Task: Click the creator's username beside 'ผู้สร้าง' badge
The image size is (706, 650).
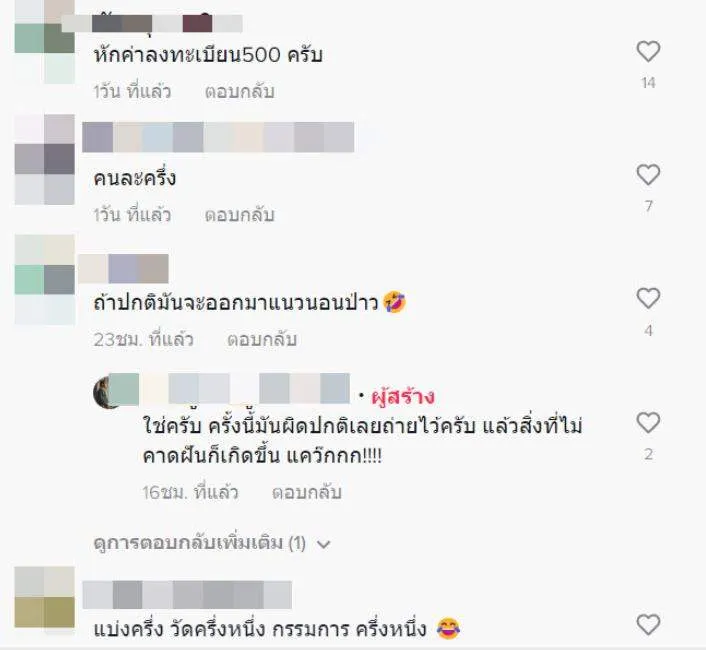Action: [x=230, y=388]
